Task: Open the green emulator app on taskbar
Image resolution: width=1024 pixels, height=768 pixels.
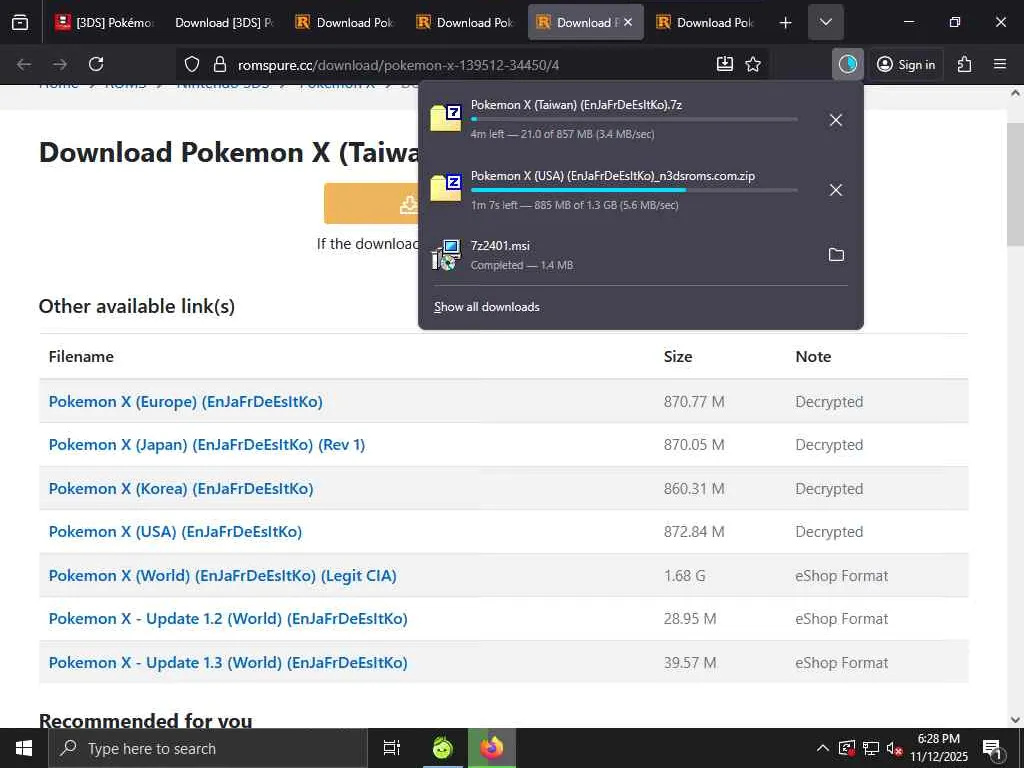Action: (x=443, y=748)
